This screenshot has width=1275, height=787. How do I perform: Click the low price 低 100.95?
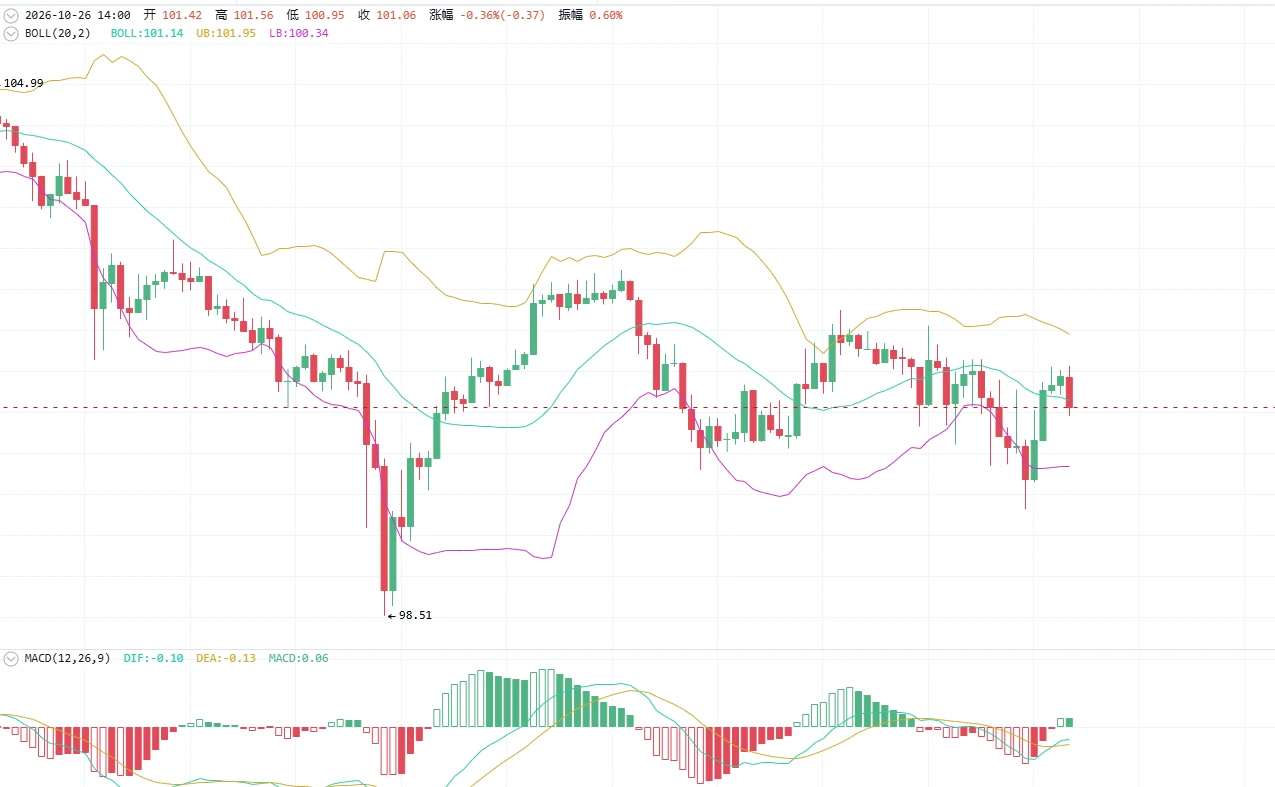click(315, 15)
